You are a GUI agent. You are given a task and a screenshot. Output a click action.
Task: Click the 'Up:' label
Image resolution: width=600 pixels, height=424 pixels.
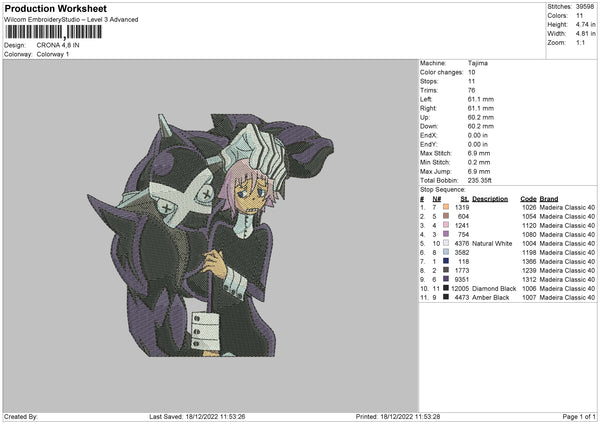pyautogui.click(x=425, y=117)
